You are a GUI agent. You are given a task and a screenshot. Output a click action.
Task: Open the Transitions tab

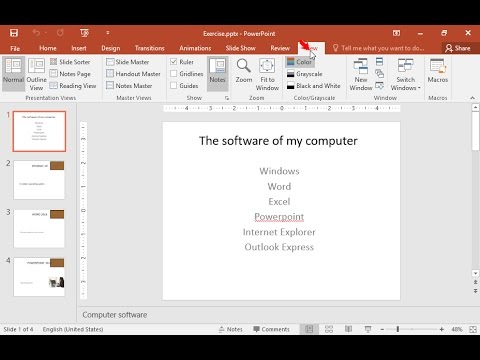[x=150, y=48]
